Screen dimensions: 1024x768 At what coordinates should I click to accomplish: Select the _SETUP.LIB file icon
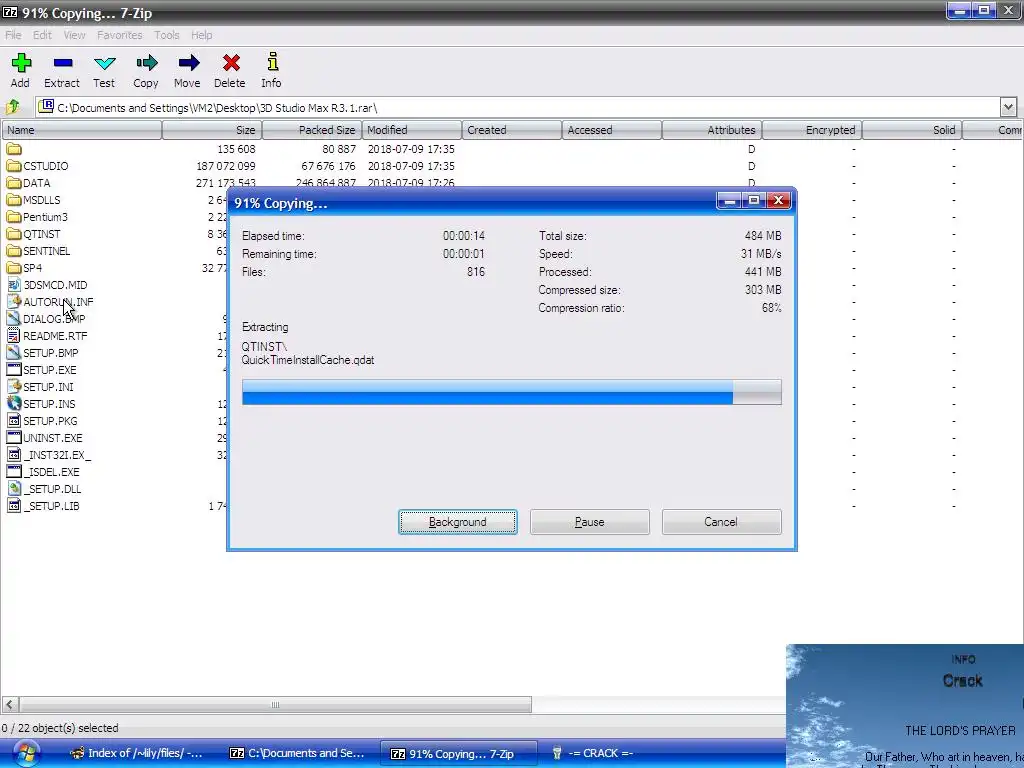pyautogui.click(x=14, y=505)
